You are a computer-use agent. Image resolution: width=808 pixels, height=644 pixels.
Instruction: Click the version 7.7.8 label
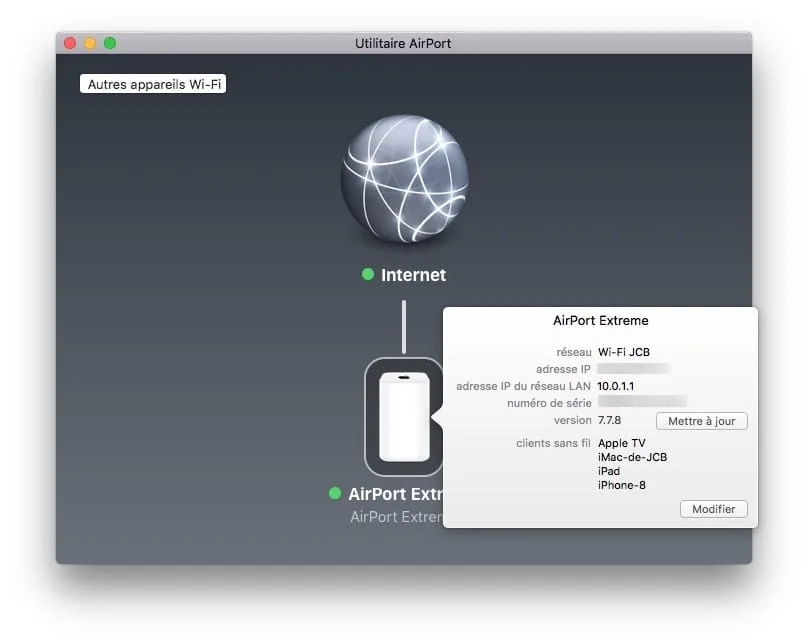(x=611, y=420)
